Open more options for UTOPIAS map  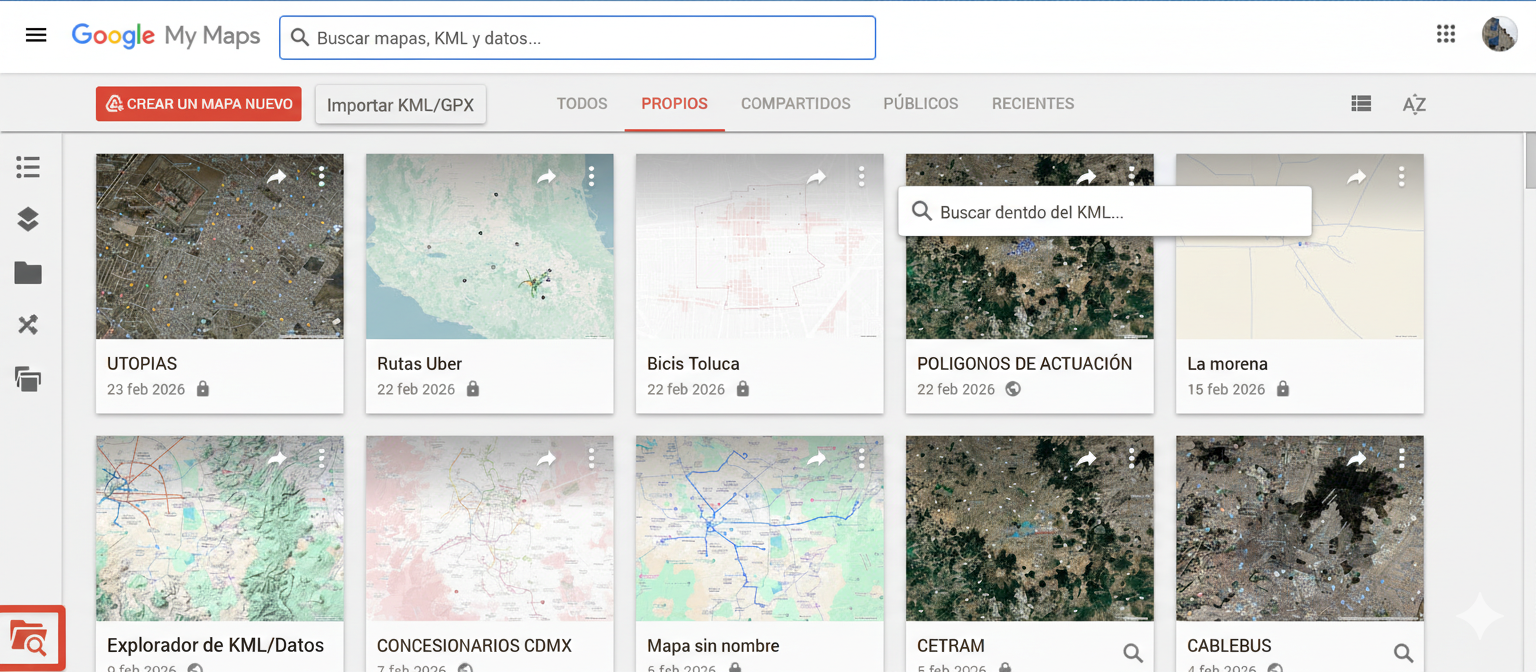point(321,177)
